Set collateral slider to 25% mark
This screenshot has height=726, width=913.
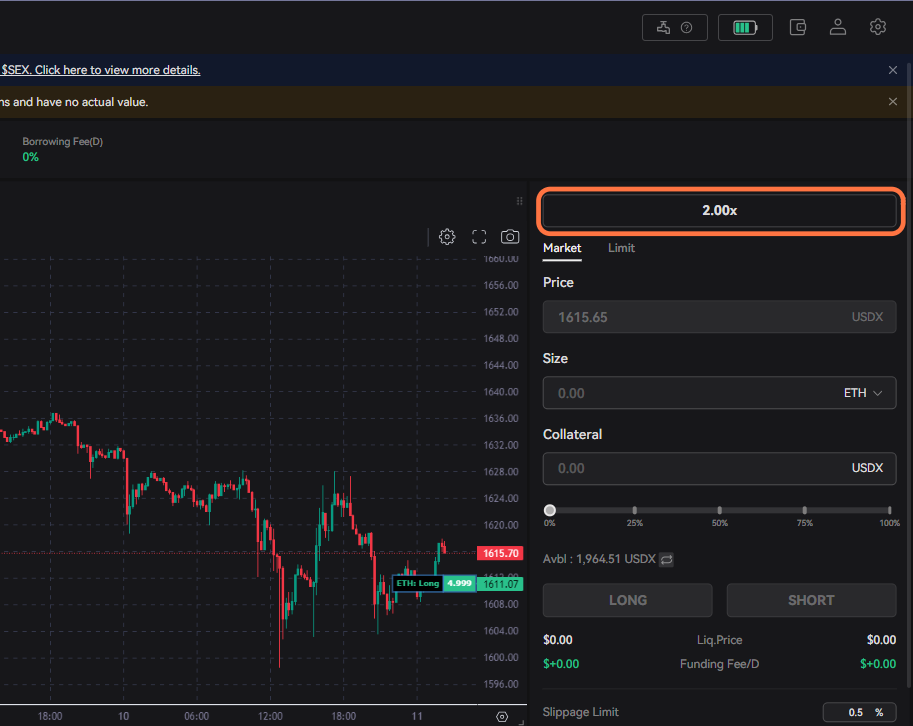coord(635,511)
